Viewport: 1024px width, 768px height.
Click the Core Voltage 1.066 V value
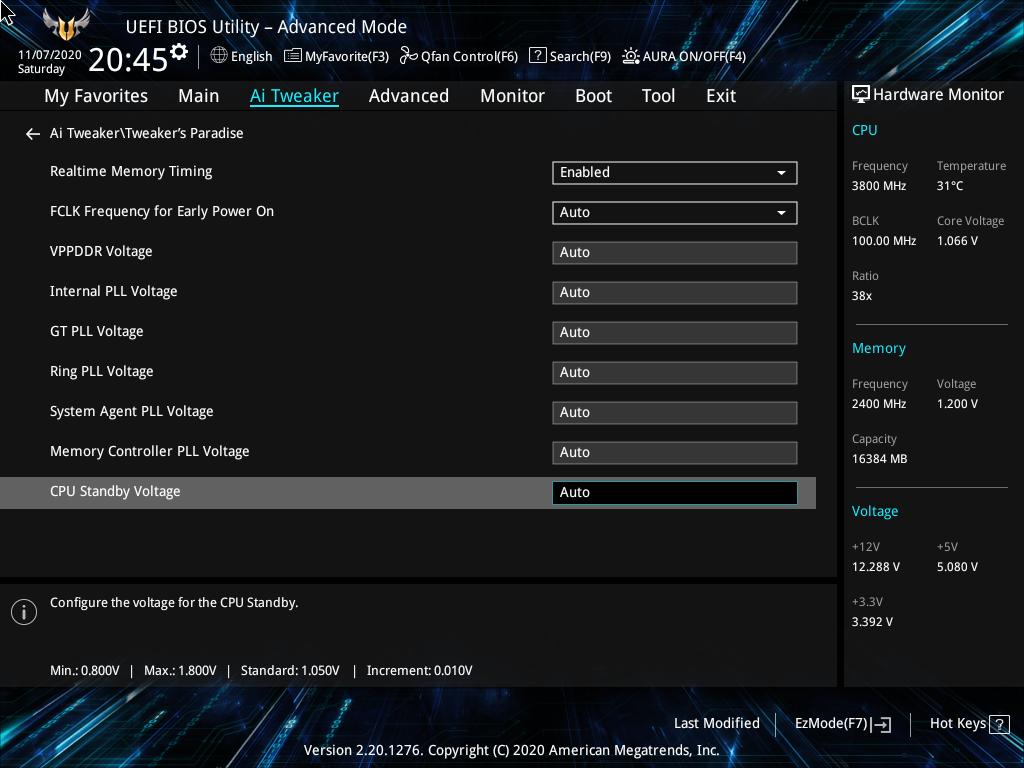[957, 241]
